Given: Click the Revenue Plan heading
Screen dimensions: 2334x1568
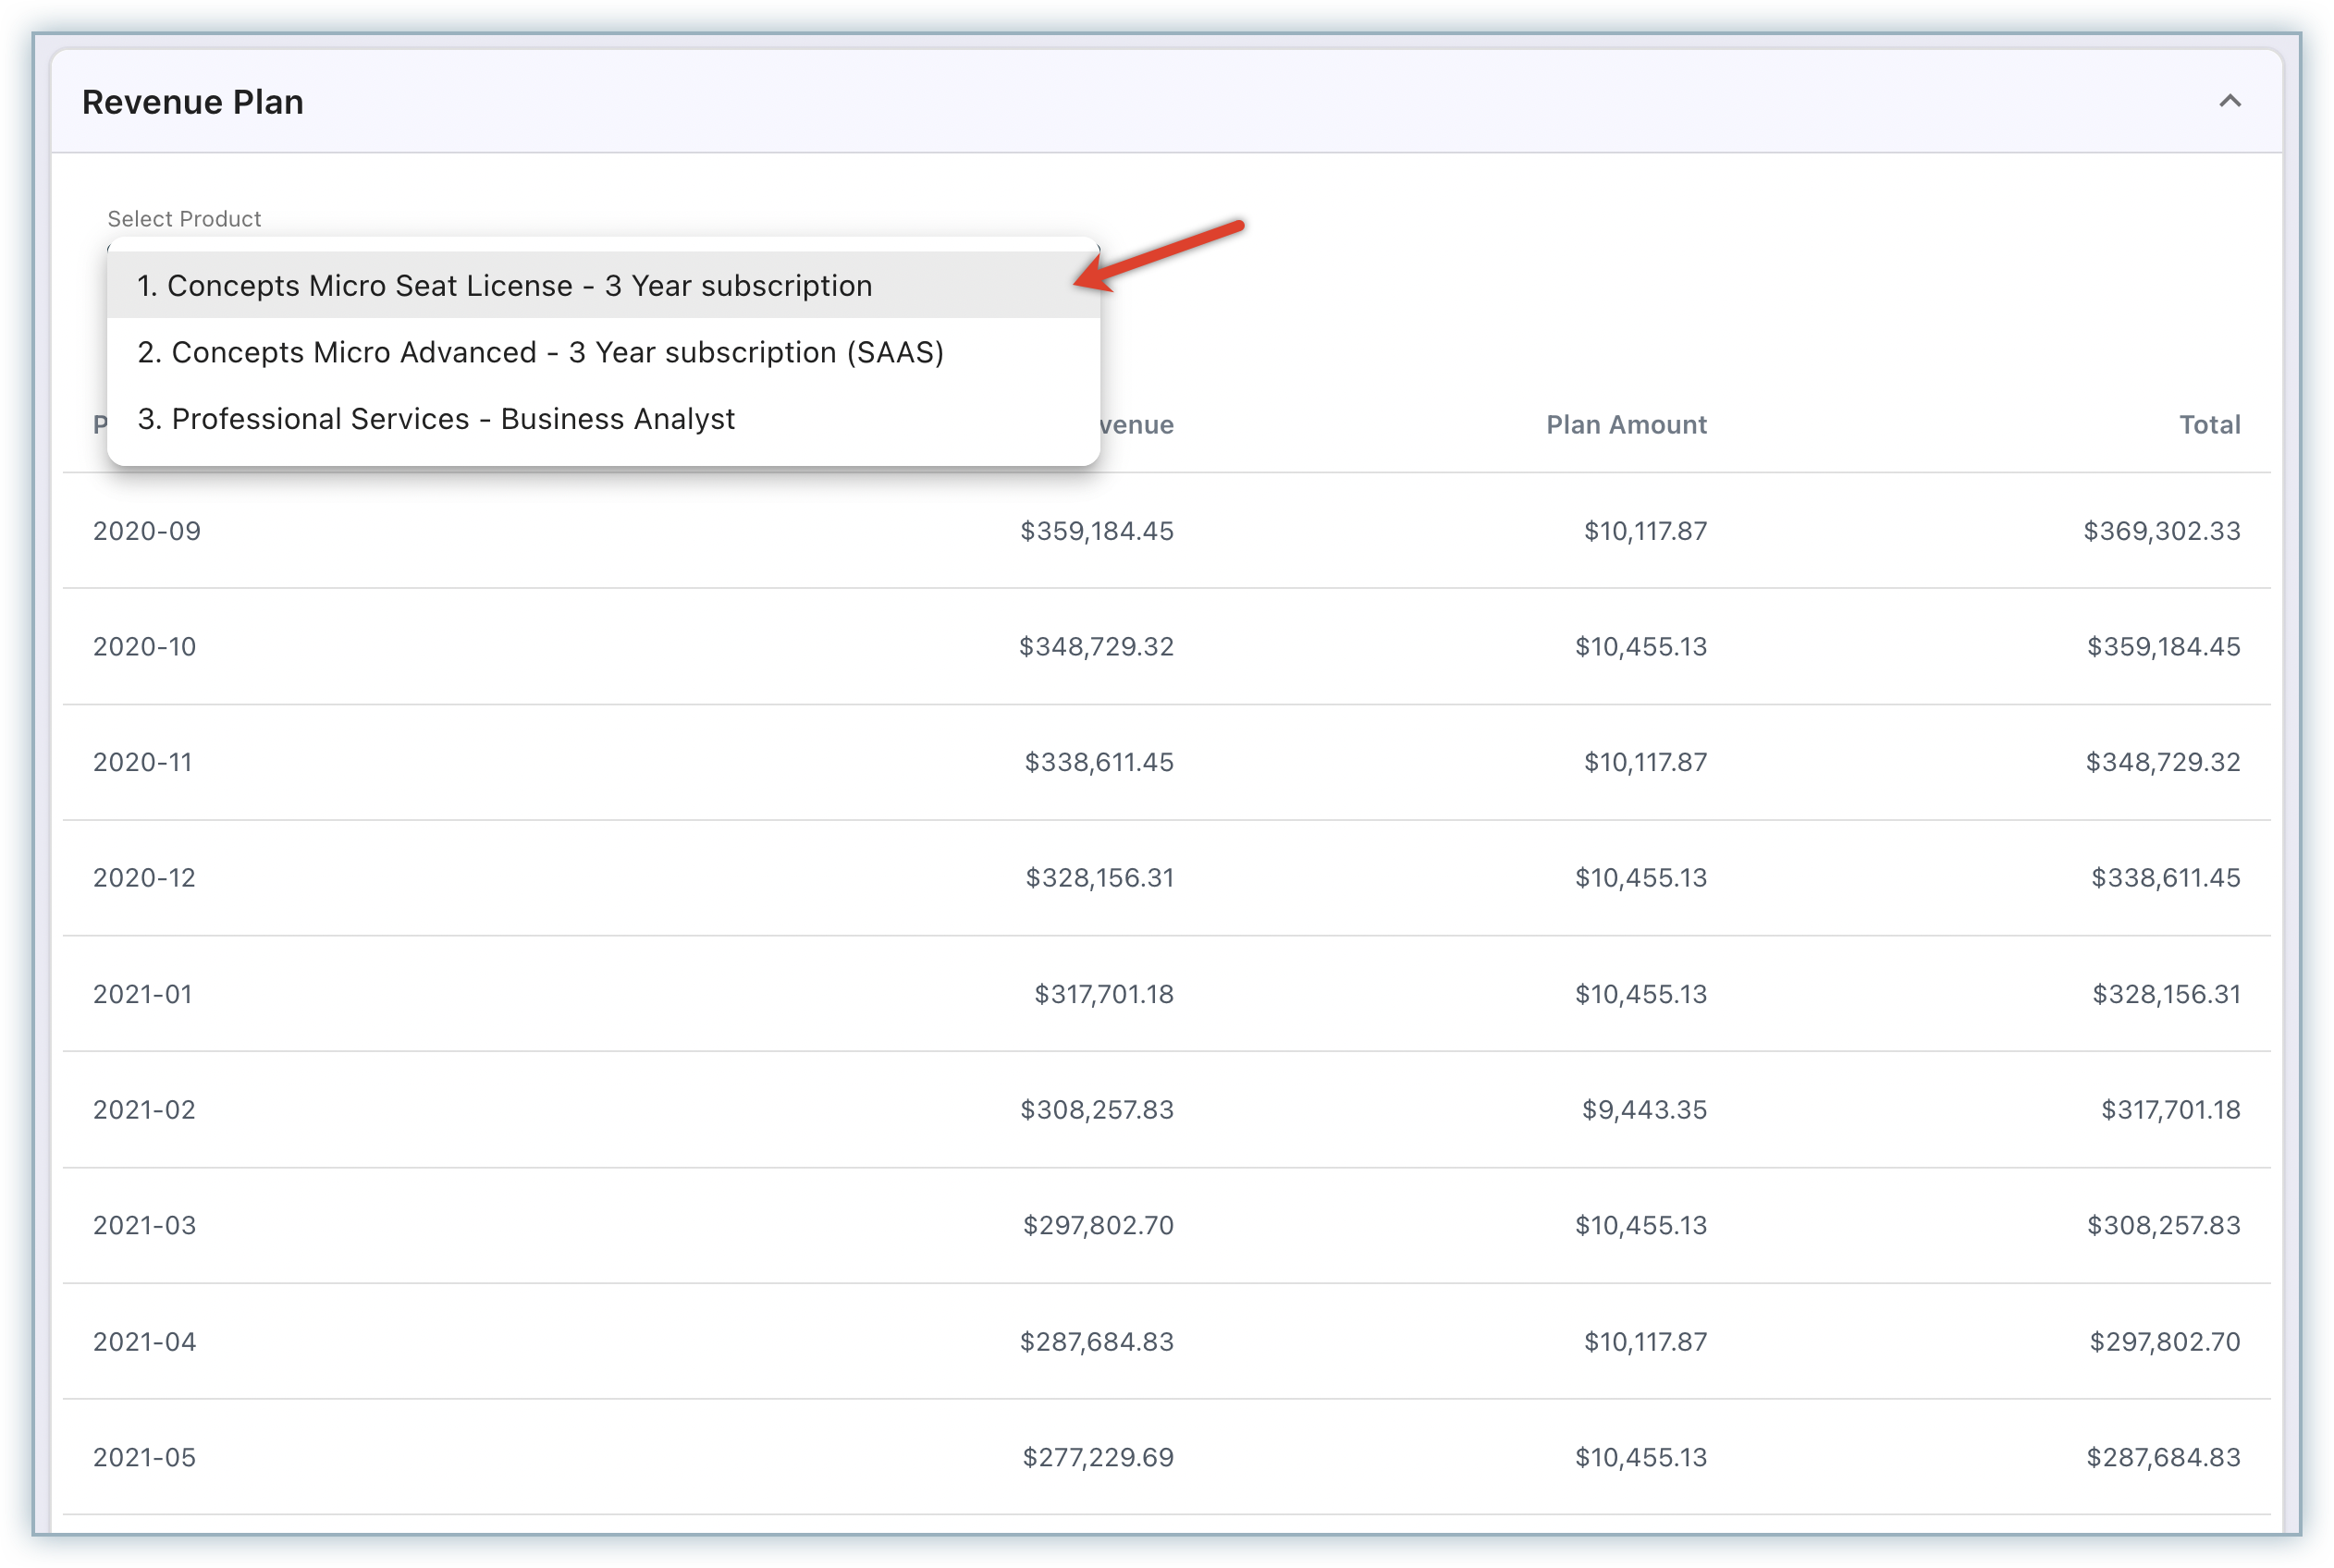Looking at the screenshot, I should [193, 102].
